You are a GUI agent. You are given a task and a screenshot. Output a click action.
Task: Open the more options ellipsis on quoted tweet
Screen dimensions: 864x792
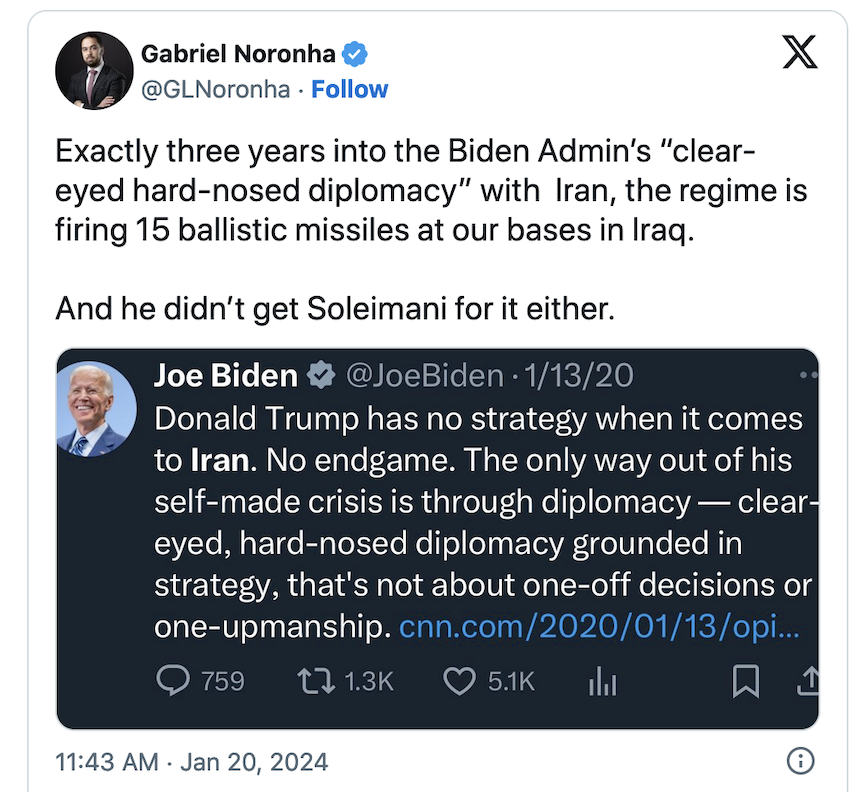click(x=809, y=375)
